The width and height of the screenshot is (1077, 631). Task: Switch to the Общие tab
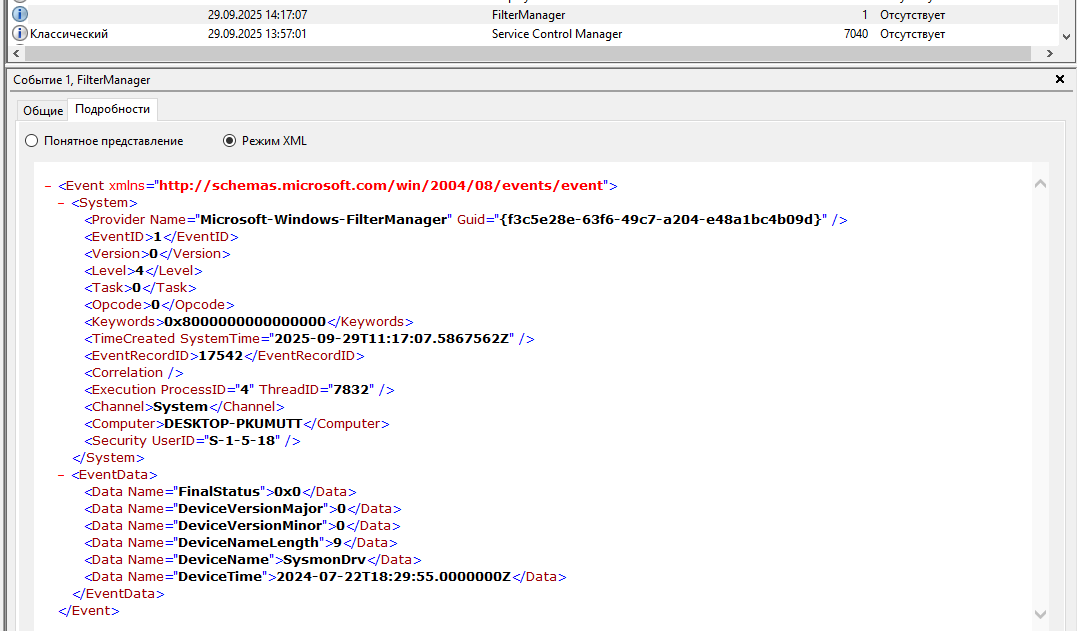click(43, 110)
